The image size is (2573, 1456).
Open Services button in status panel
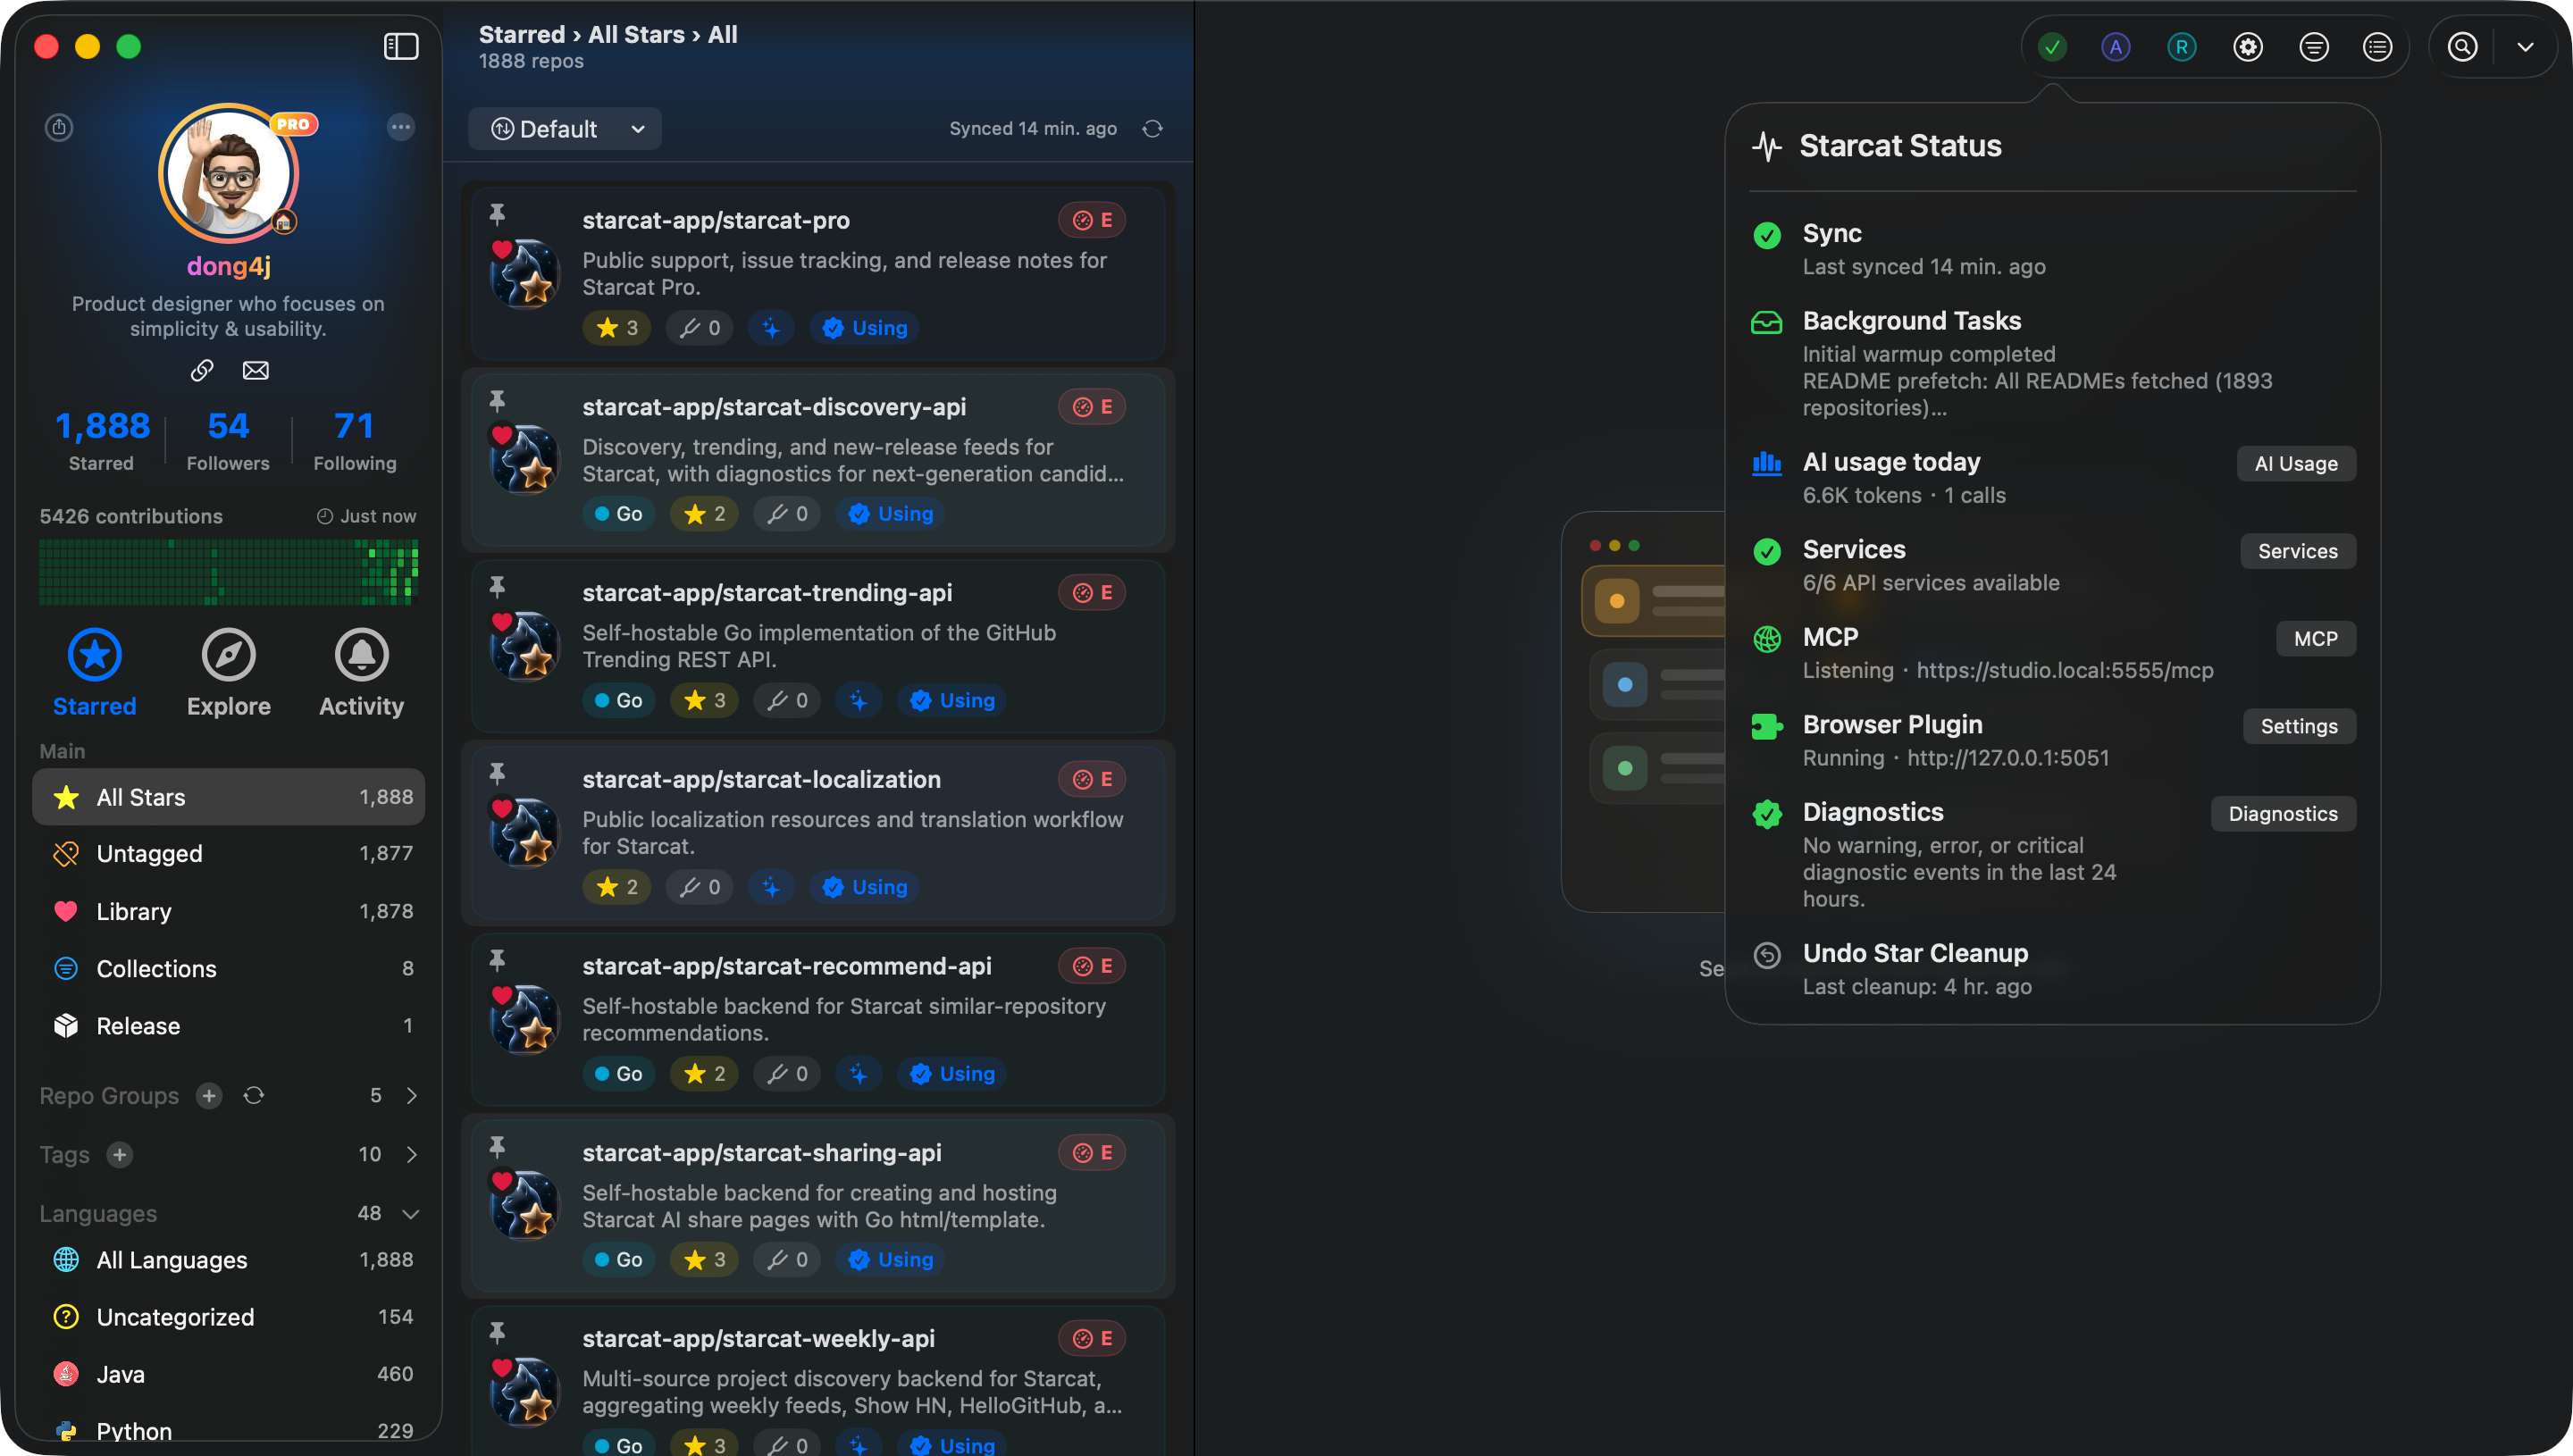click(2298, 551)
